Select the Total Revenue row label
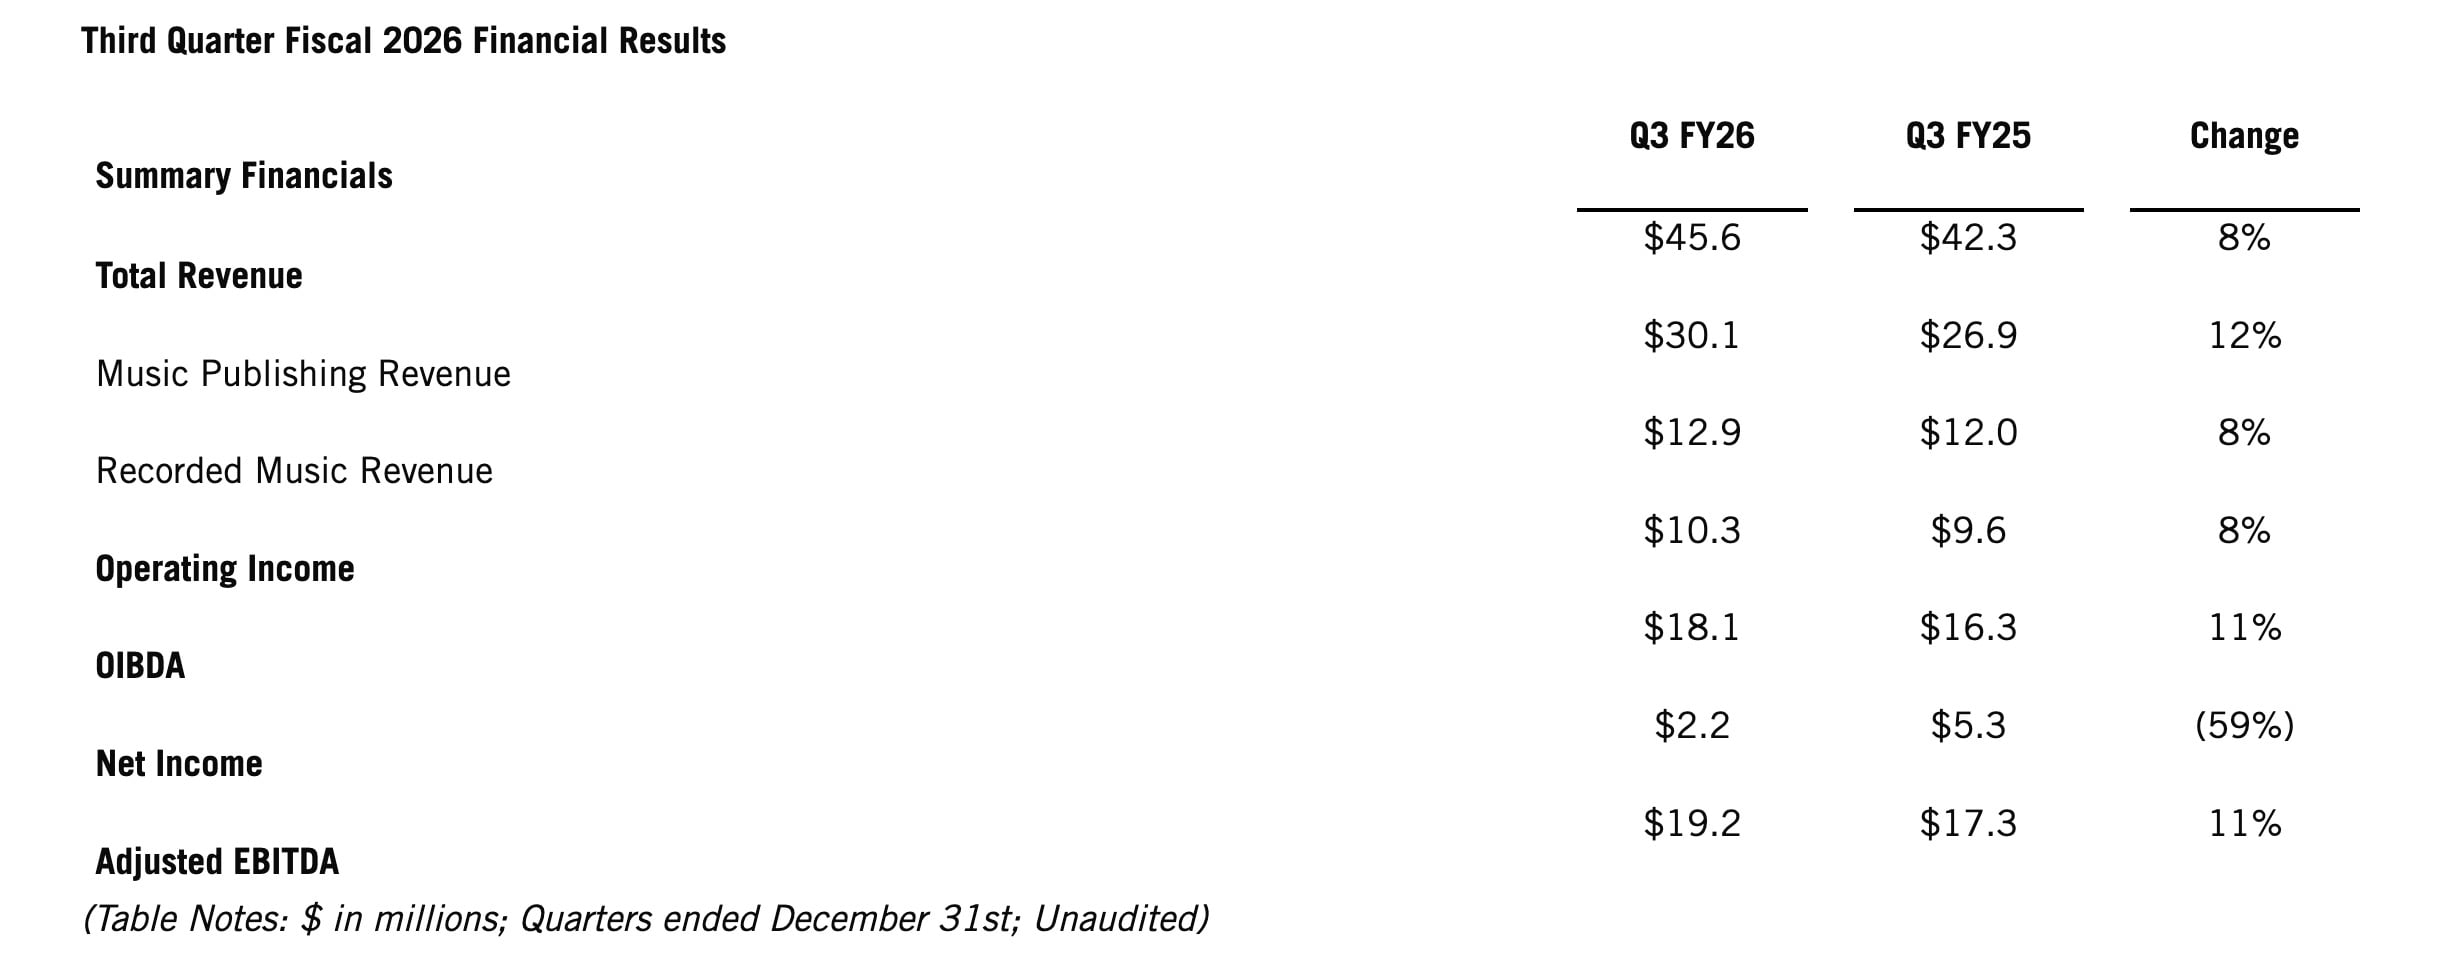 (199, 276)
